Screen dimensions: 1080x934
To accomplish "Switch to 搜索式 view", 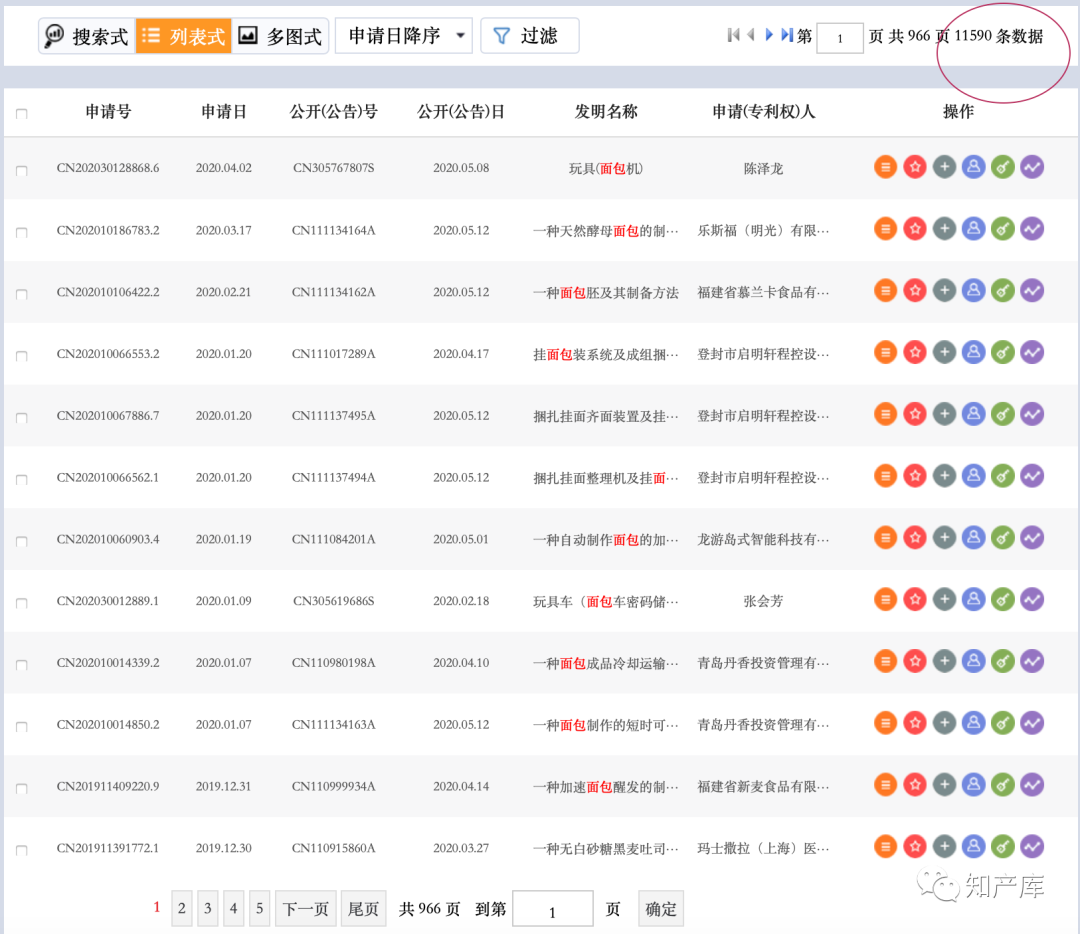I will click(x=87, y=36).
